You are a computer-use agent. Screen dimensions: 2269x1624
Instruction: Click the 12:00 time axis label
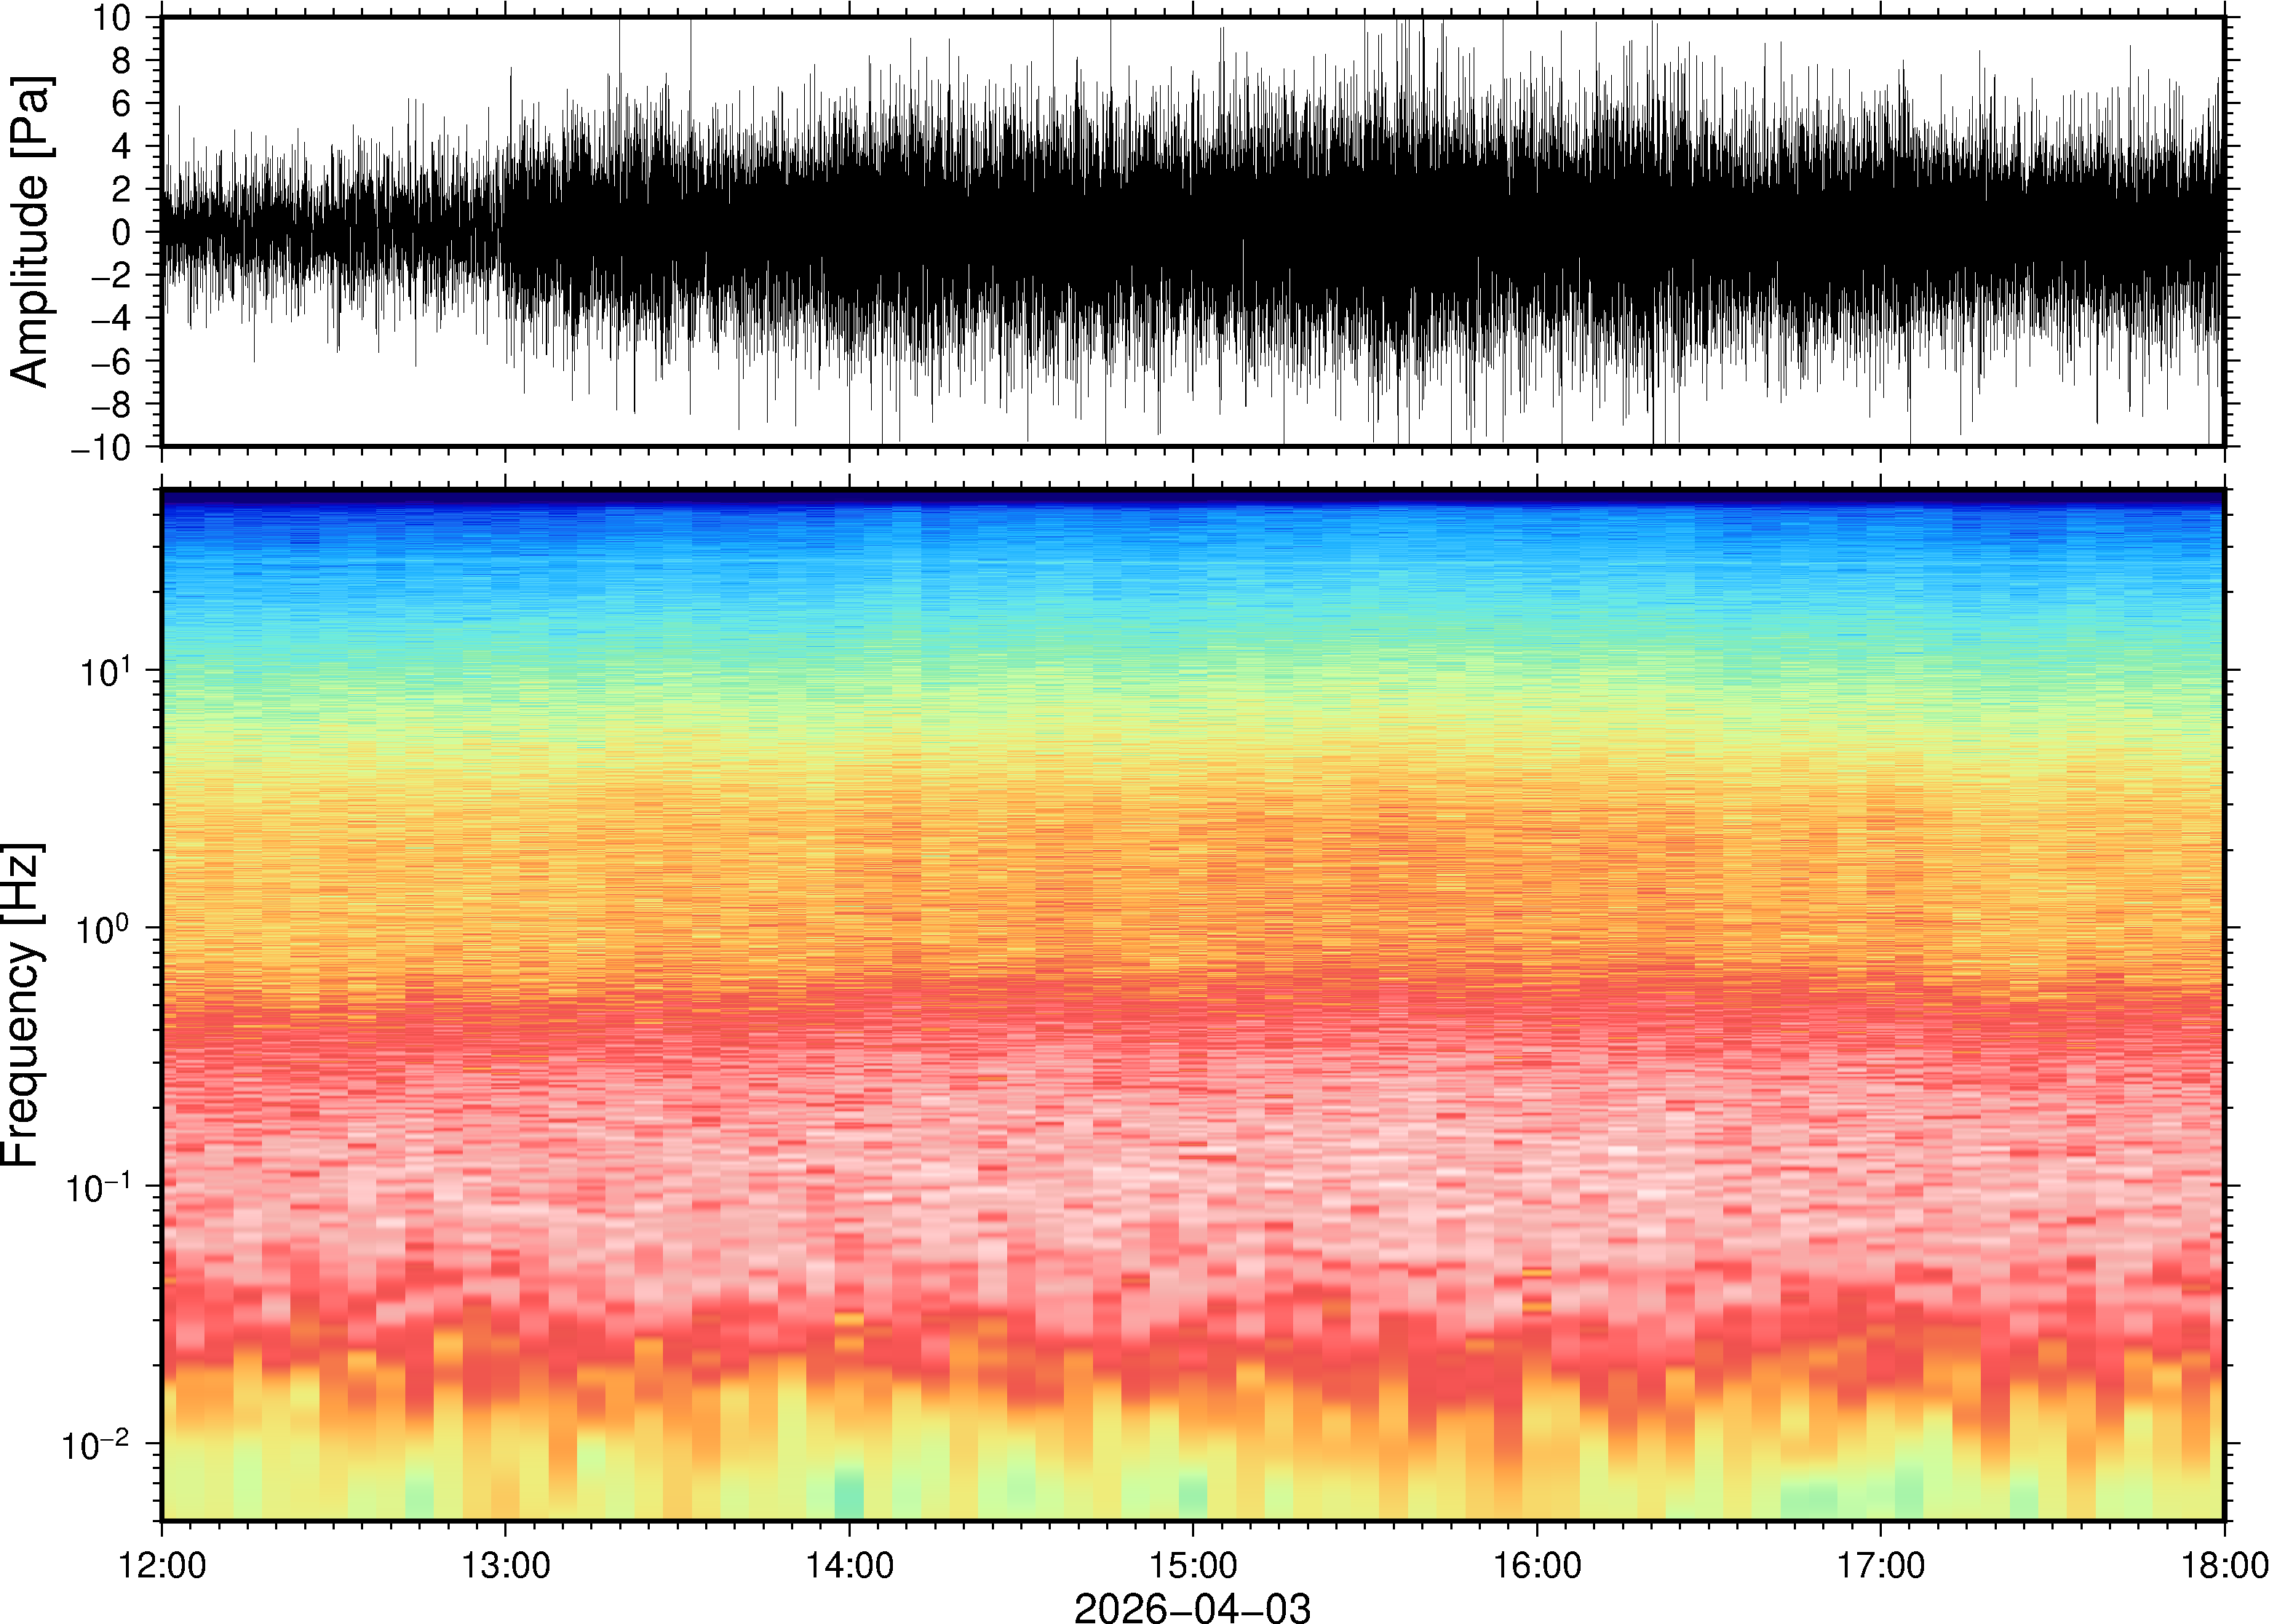162,1565
